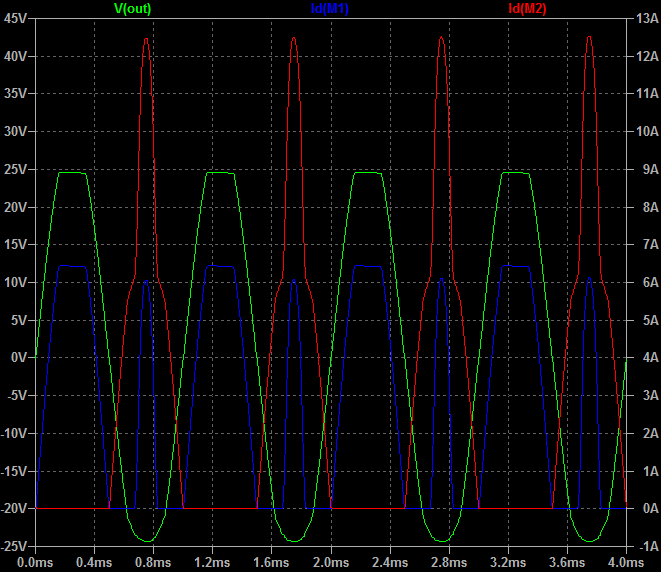Viewport: 661px width, 572px height.
Task: Click the 5V left axis label
Action: 19,320
